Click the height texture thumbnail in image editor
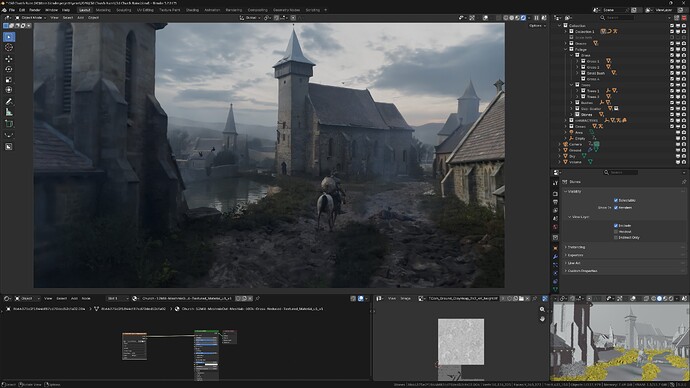690x388 pixels. [461, 342]
